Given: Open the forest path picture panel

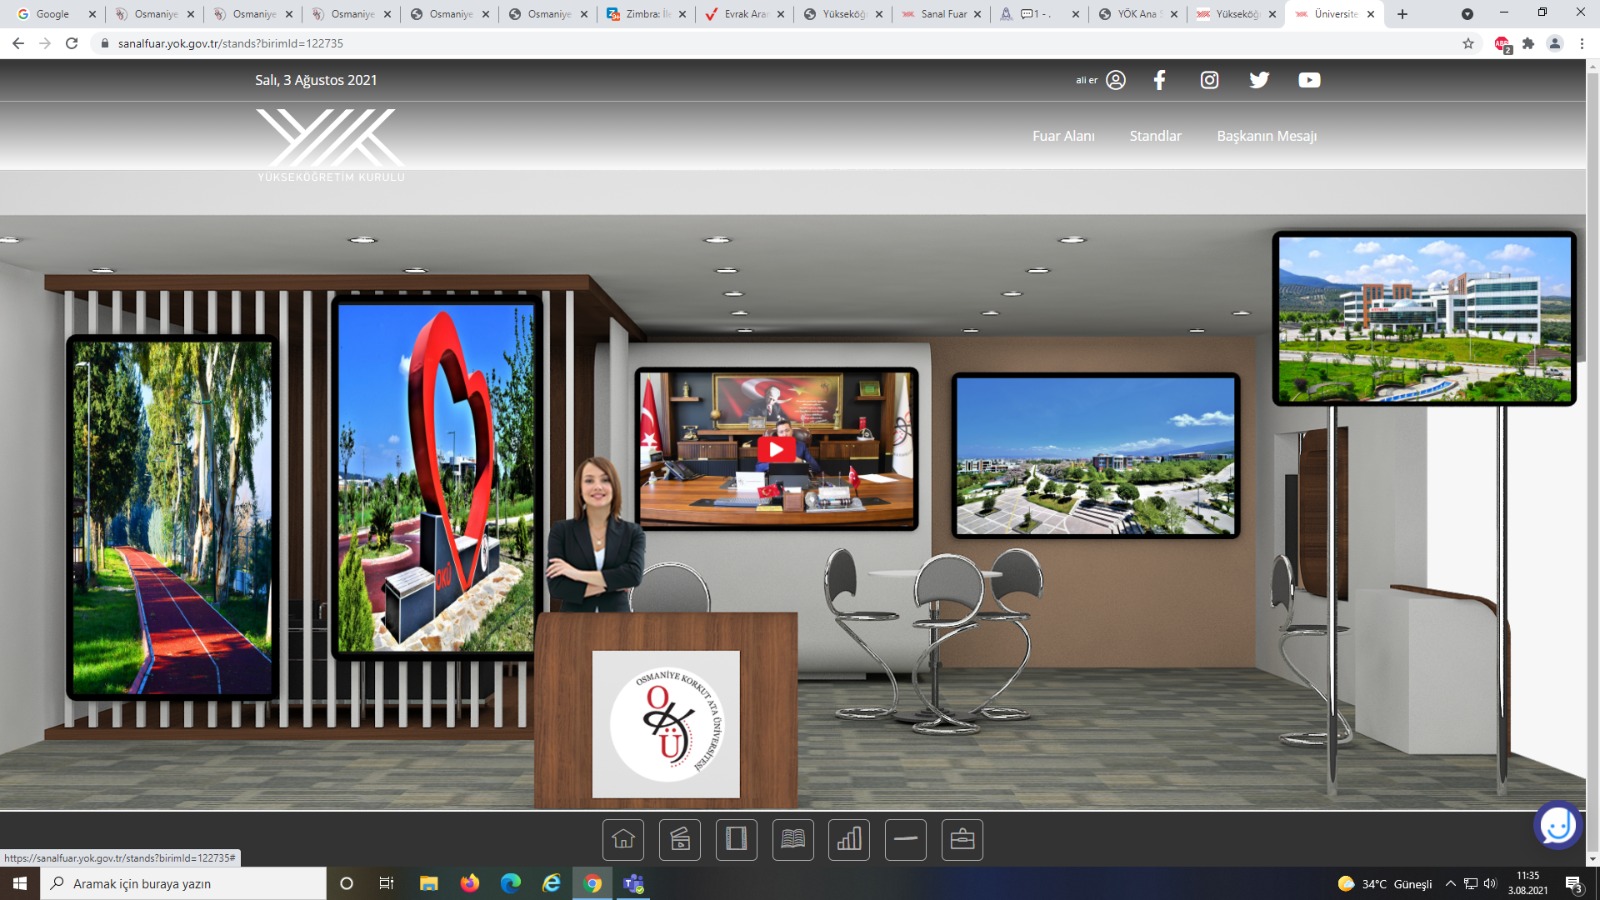Looking at the screenshot, I should pyautogui.click(x=171, y=517).
